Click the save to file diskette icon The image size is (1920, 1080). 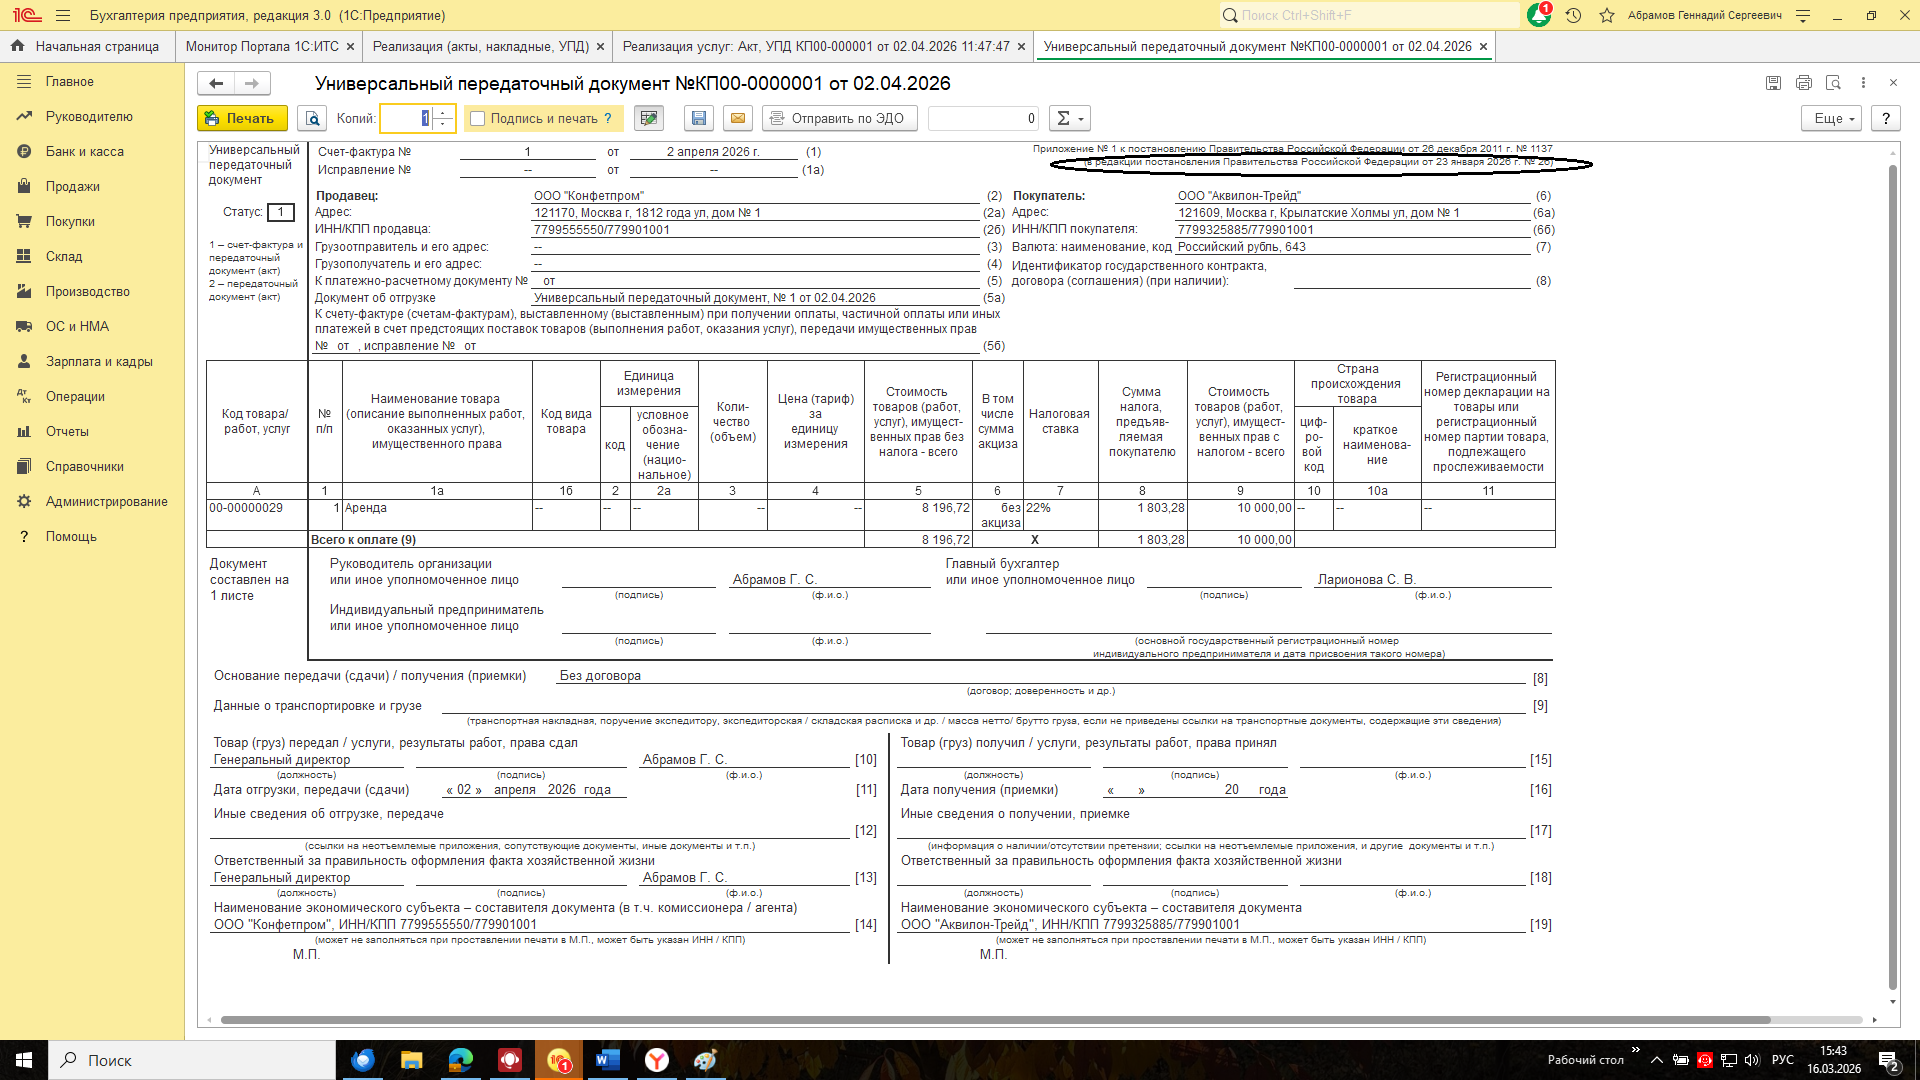tap(699, 118)
